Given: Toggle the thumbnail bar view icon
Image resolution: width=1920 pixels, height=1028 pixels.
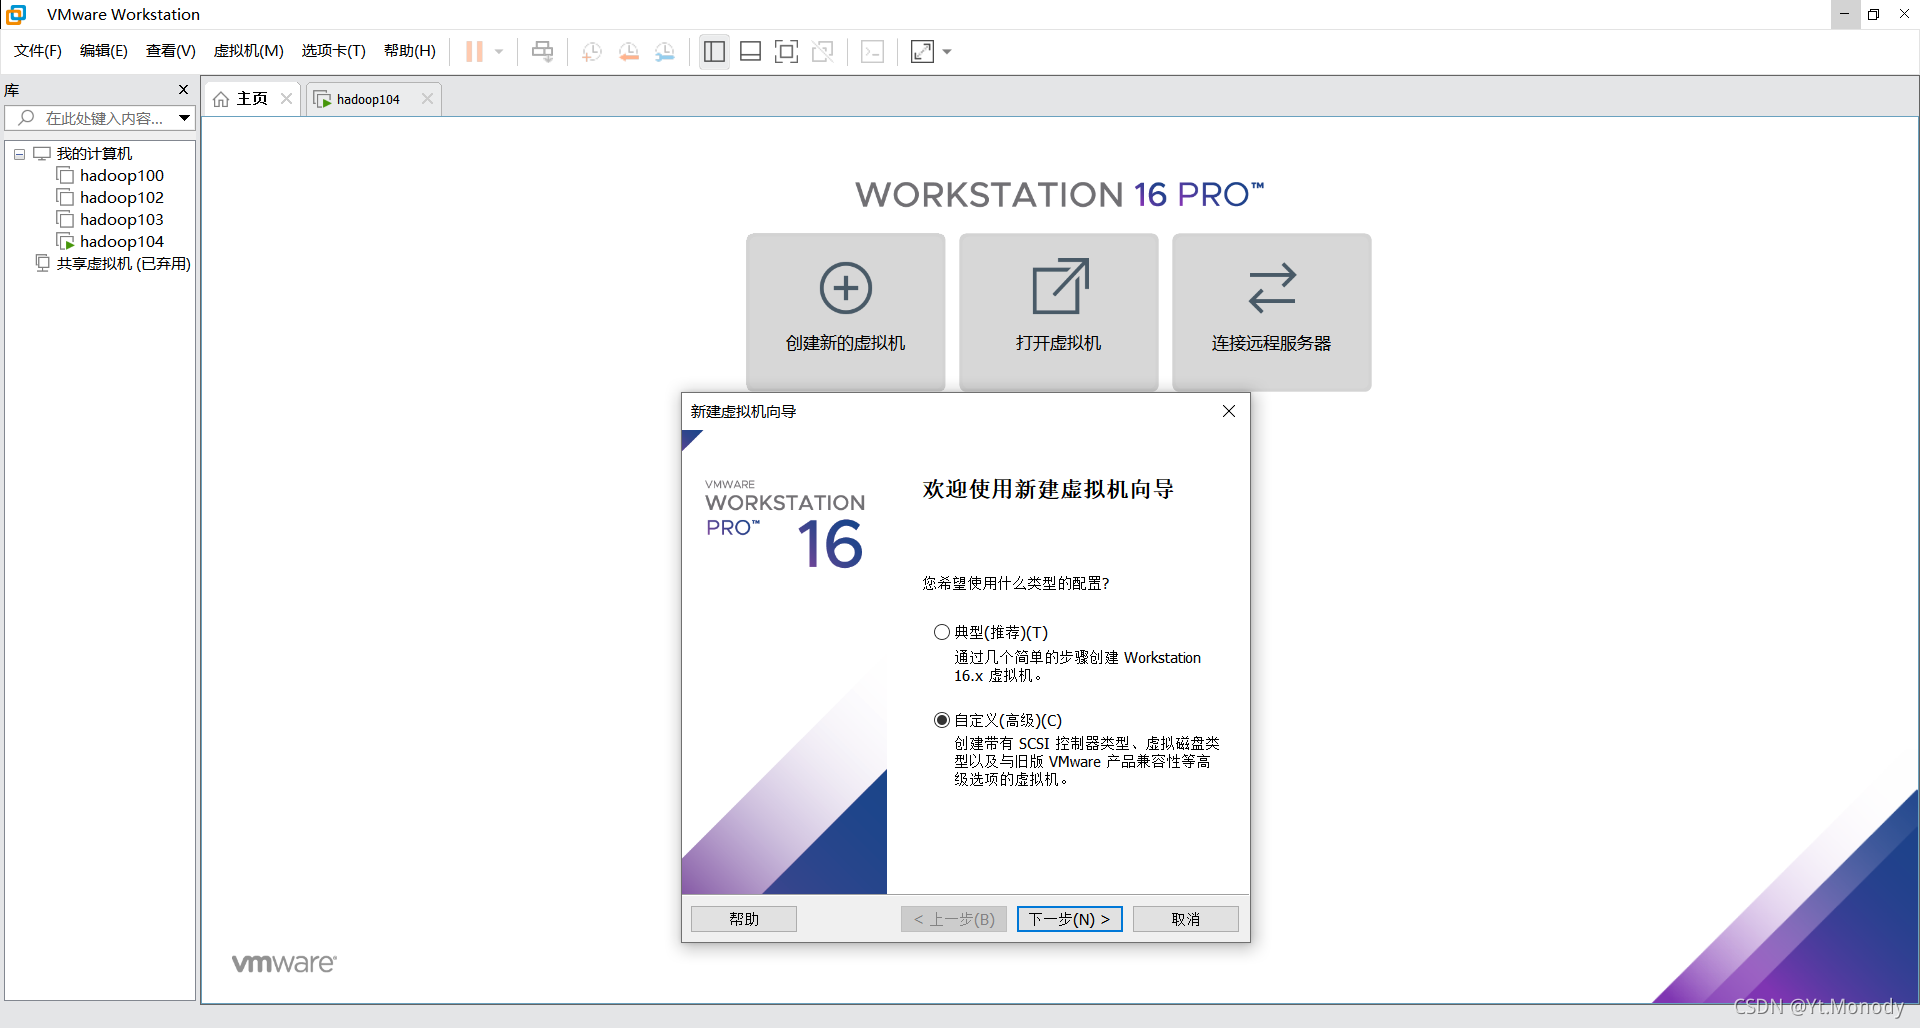Looking at the screenshot, I should point(750,51).
